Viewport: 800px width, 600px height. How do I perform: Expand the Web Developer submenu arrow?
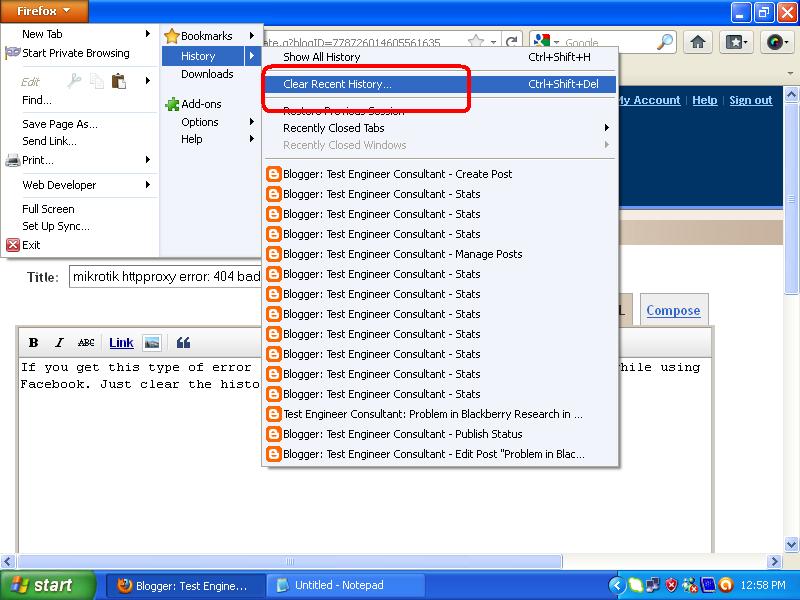pyautogui.click(x=147, y=185)
